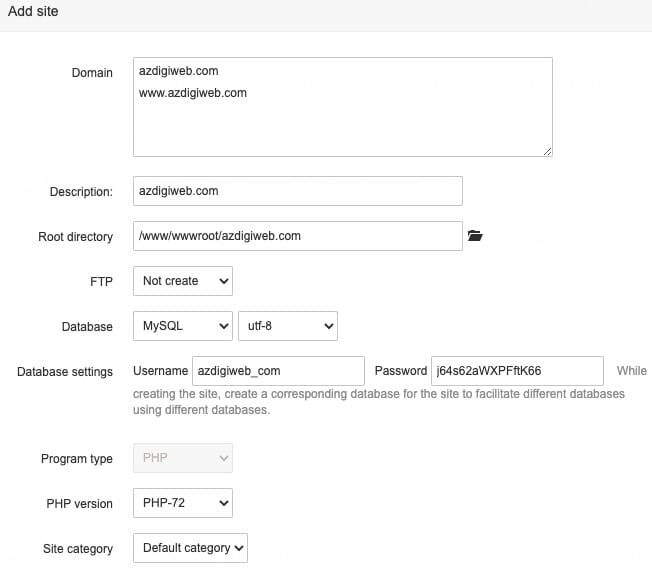Focus the Description input field
Screen dimensions: 652x574
pyautogui.click(x=298, y=191)
